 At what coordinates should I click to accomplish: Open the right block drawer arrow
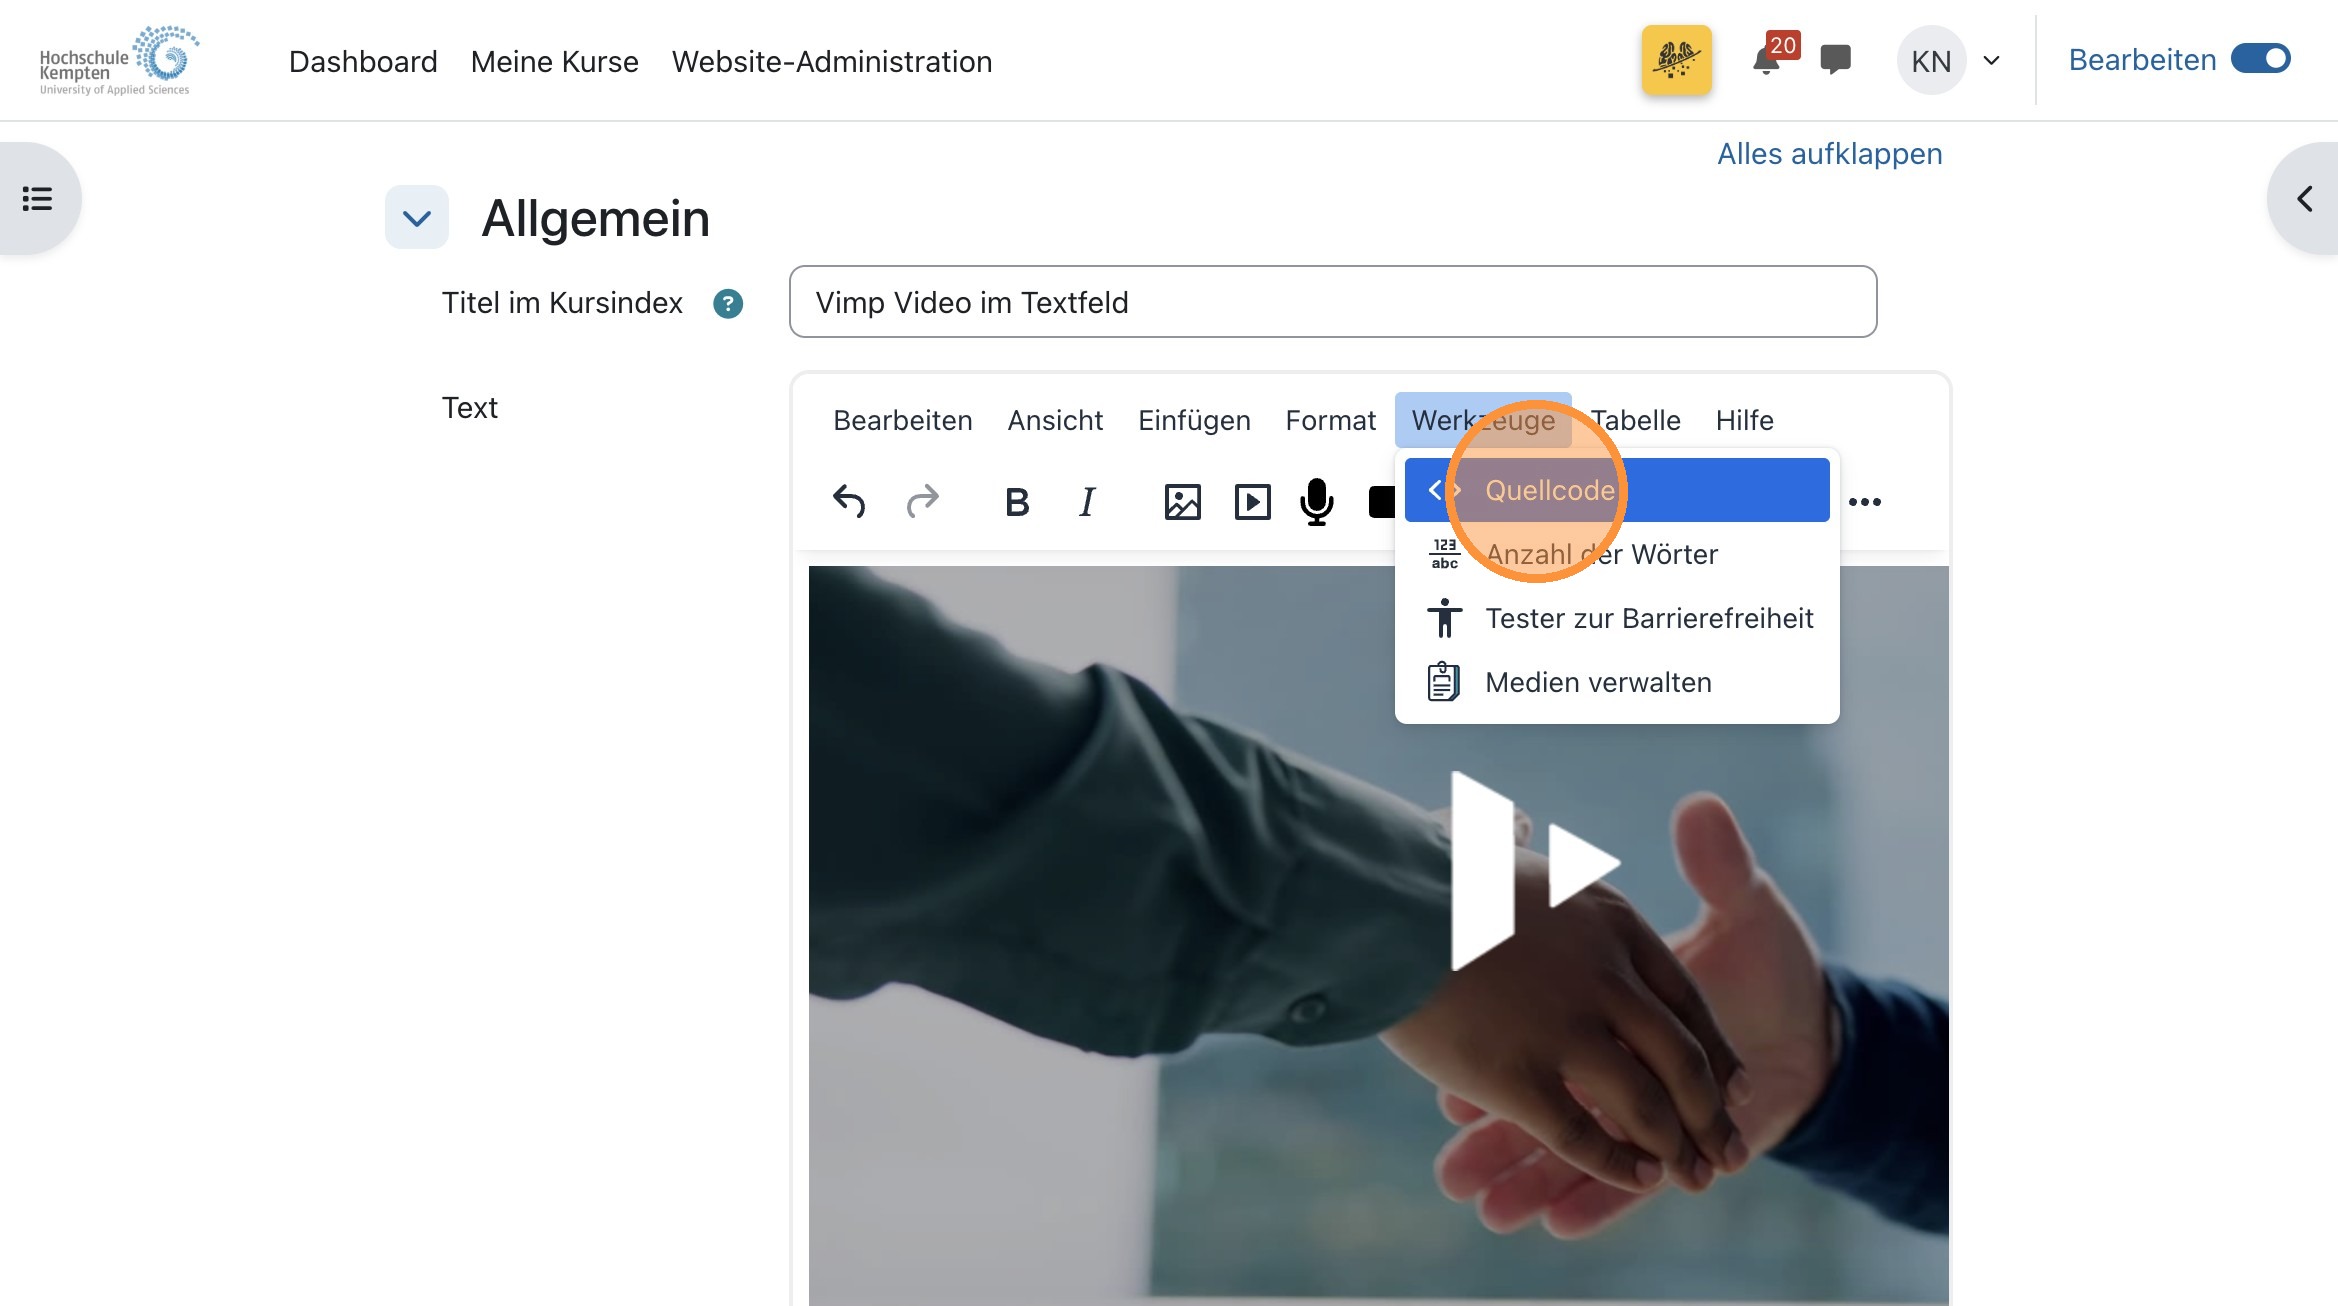(x=2304, y=198)
